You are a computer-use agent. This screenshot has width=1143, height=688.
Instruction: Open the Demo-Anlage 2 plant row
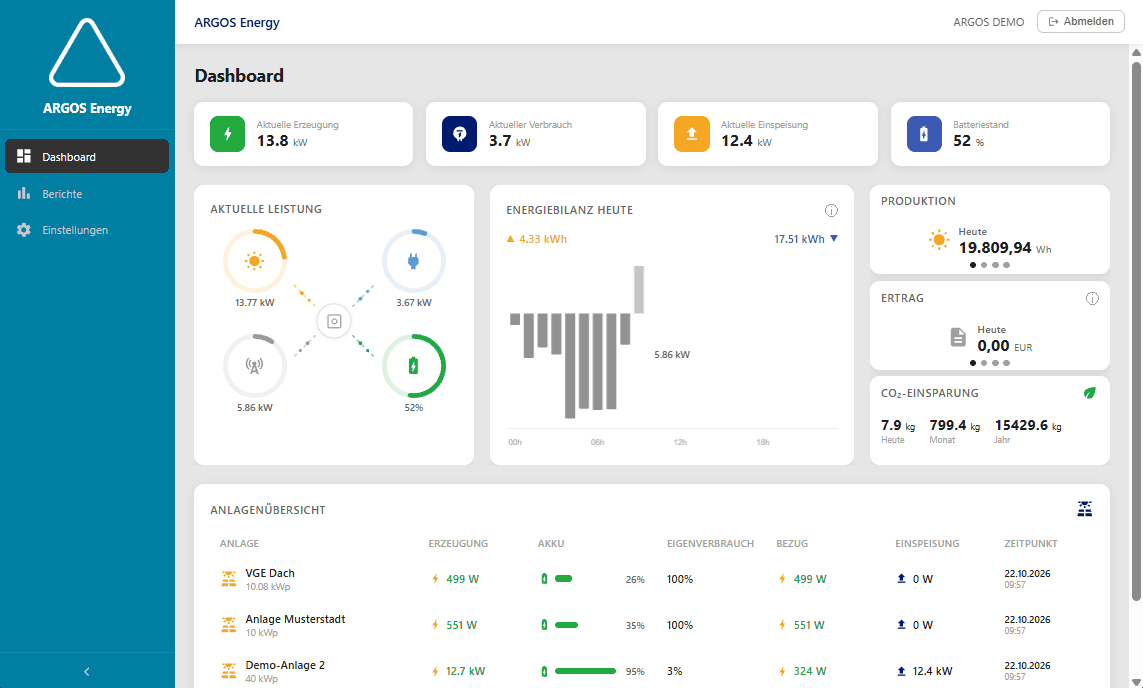click(652, 671)
